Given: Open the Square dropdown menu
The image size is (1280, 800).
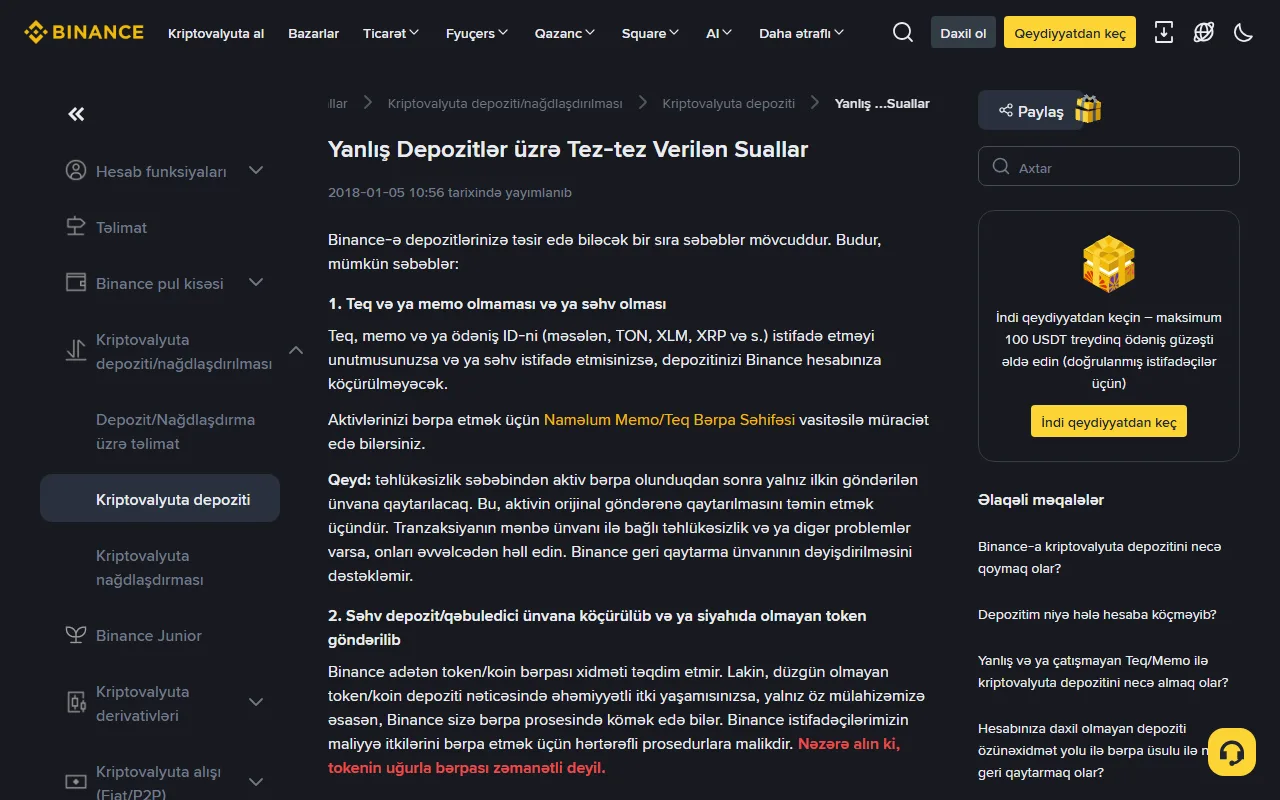Looking at the screenshot, I should (651, 33).
